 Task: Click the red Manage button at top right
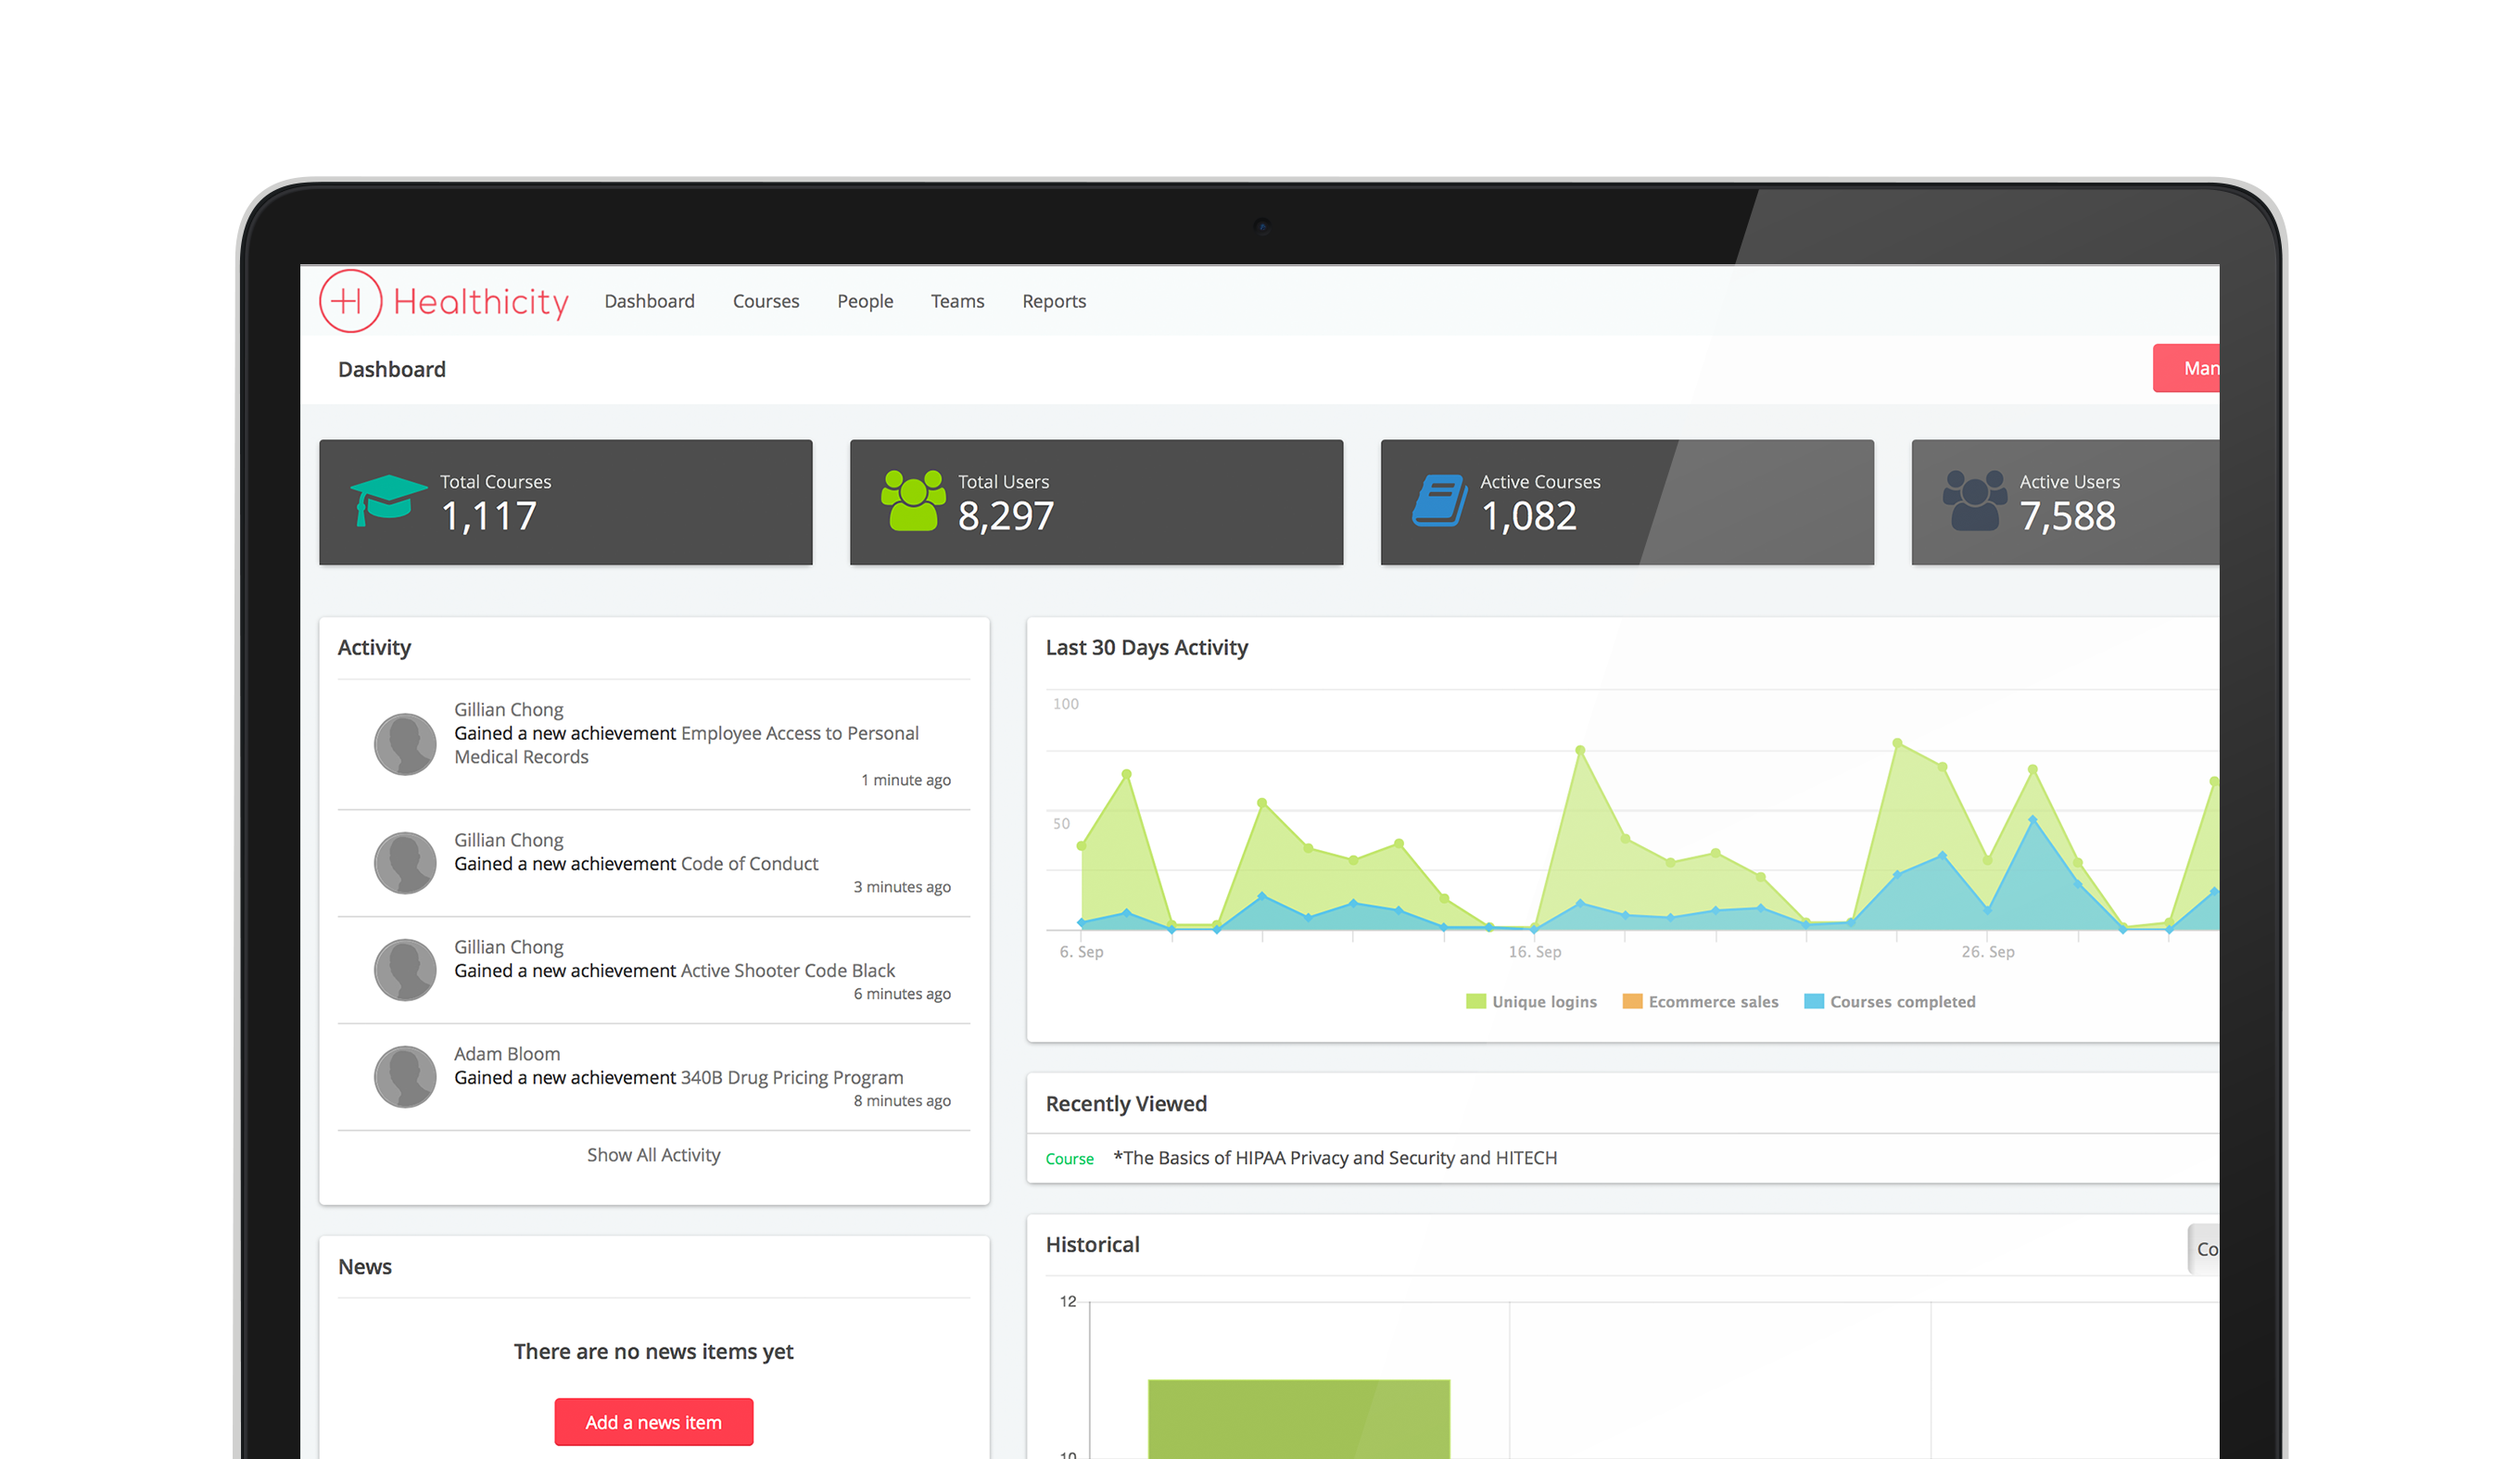[2188, 368]
